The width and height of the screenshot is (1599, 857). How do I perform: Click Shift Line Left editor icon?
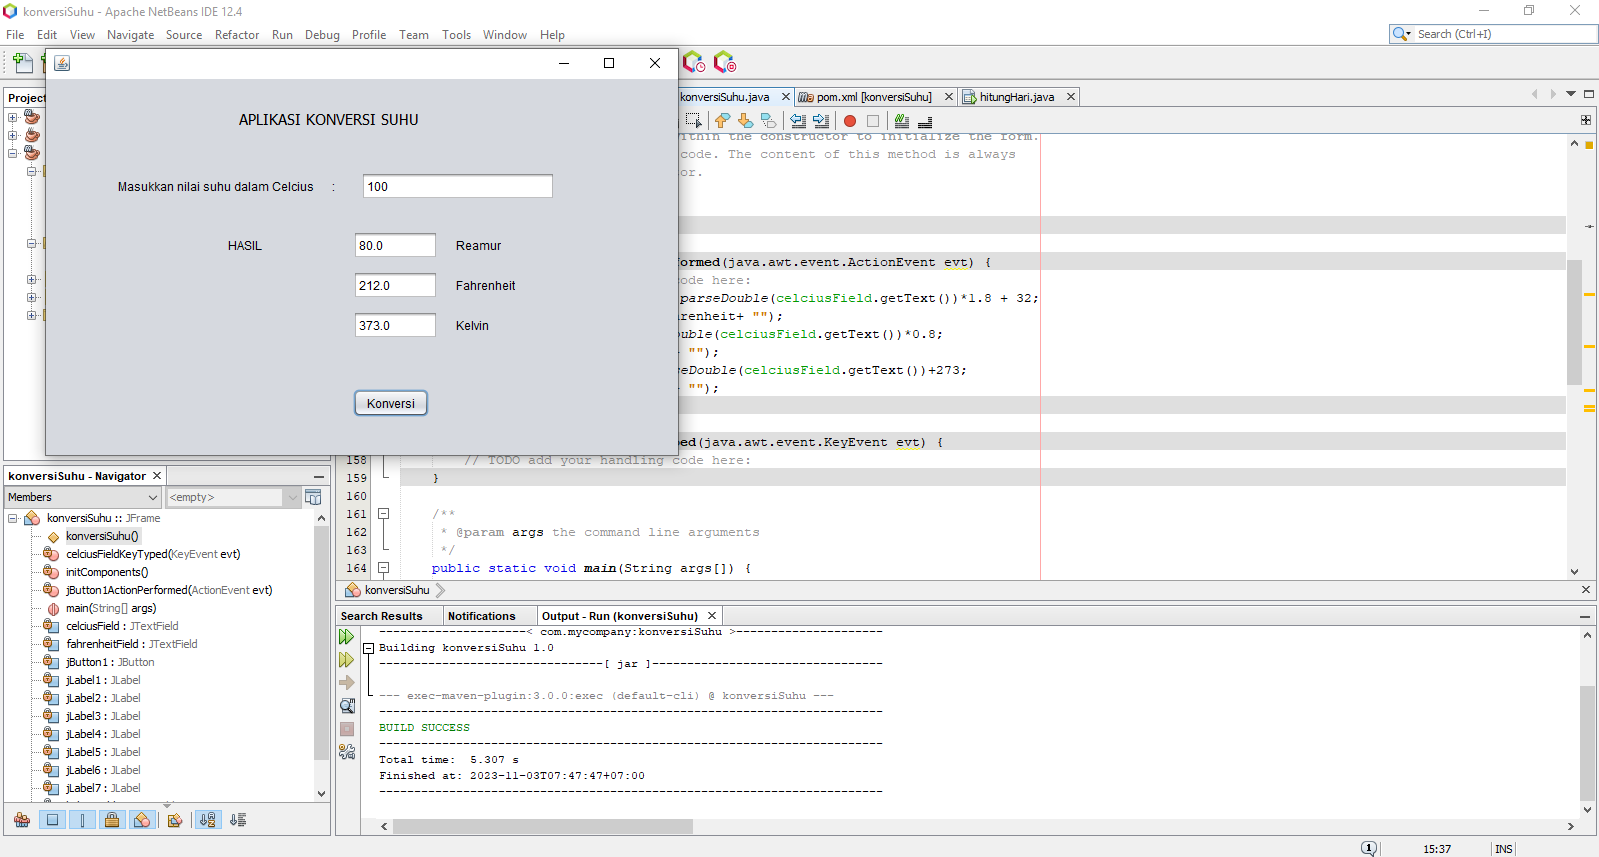coord(798,121)
